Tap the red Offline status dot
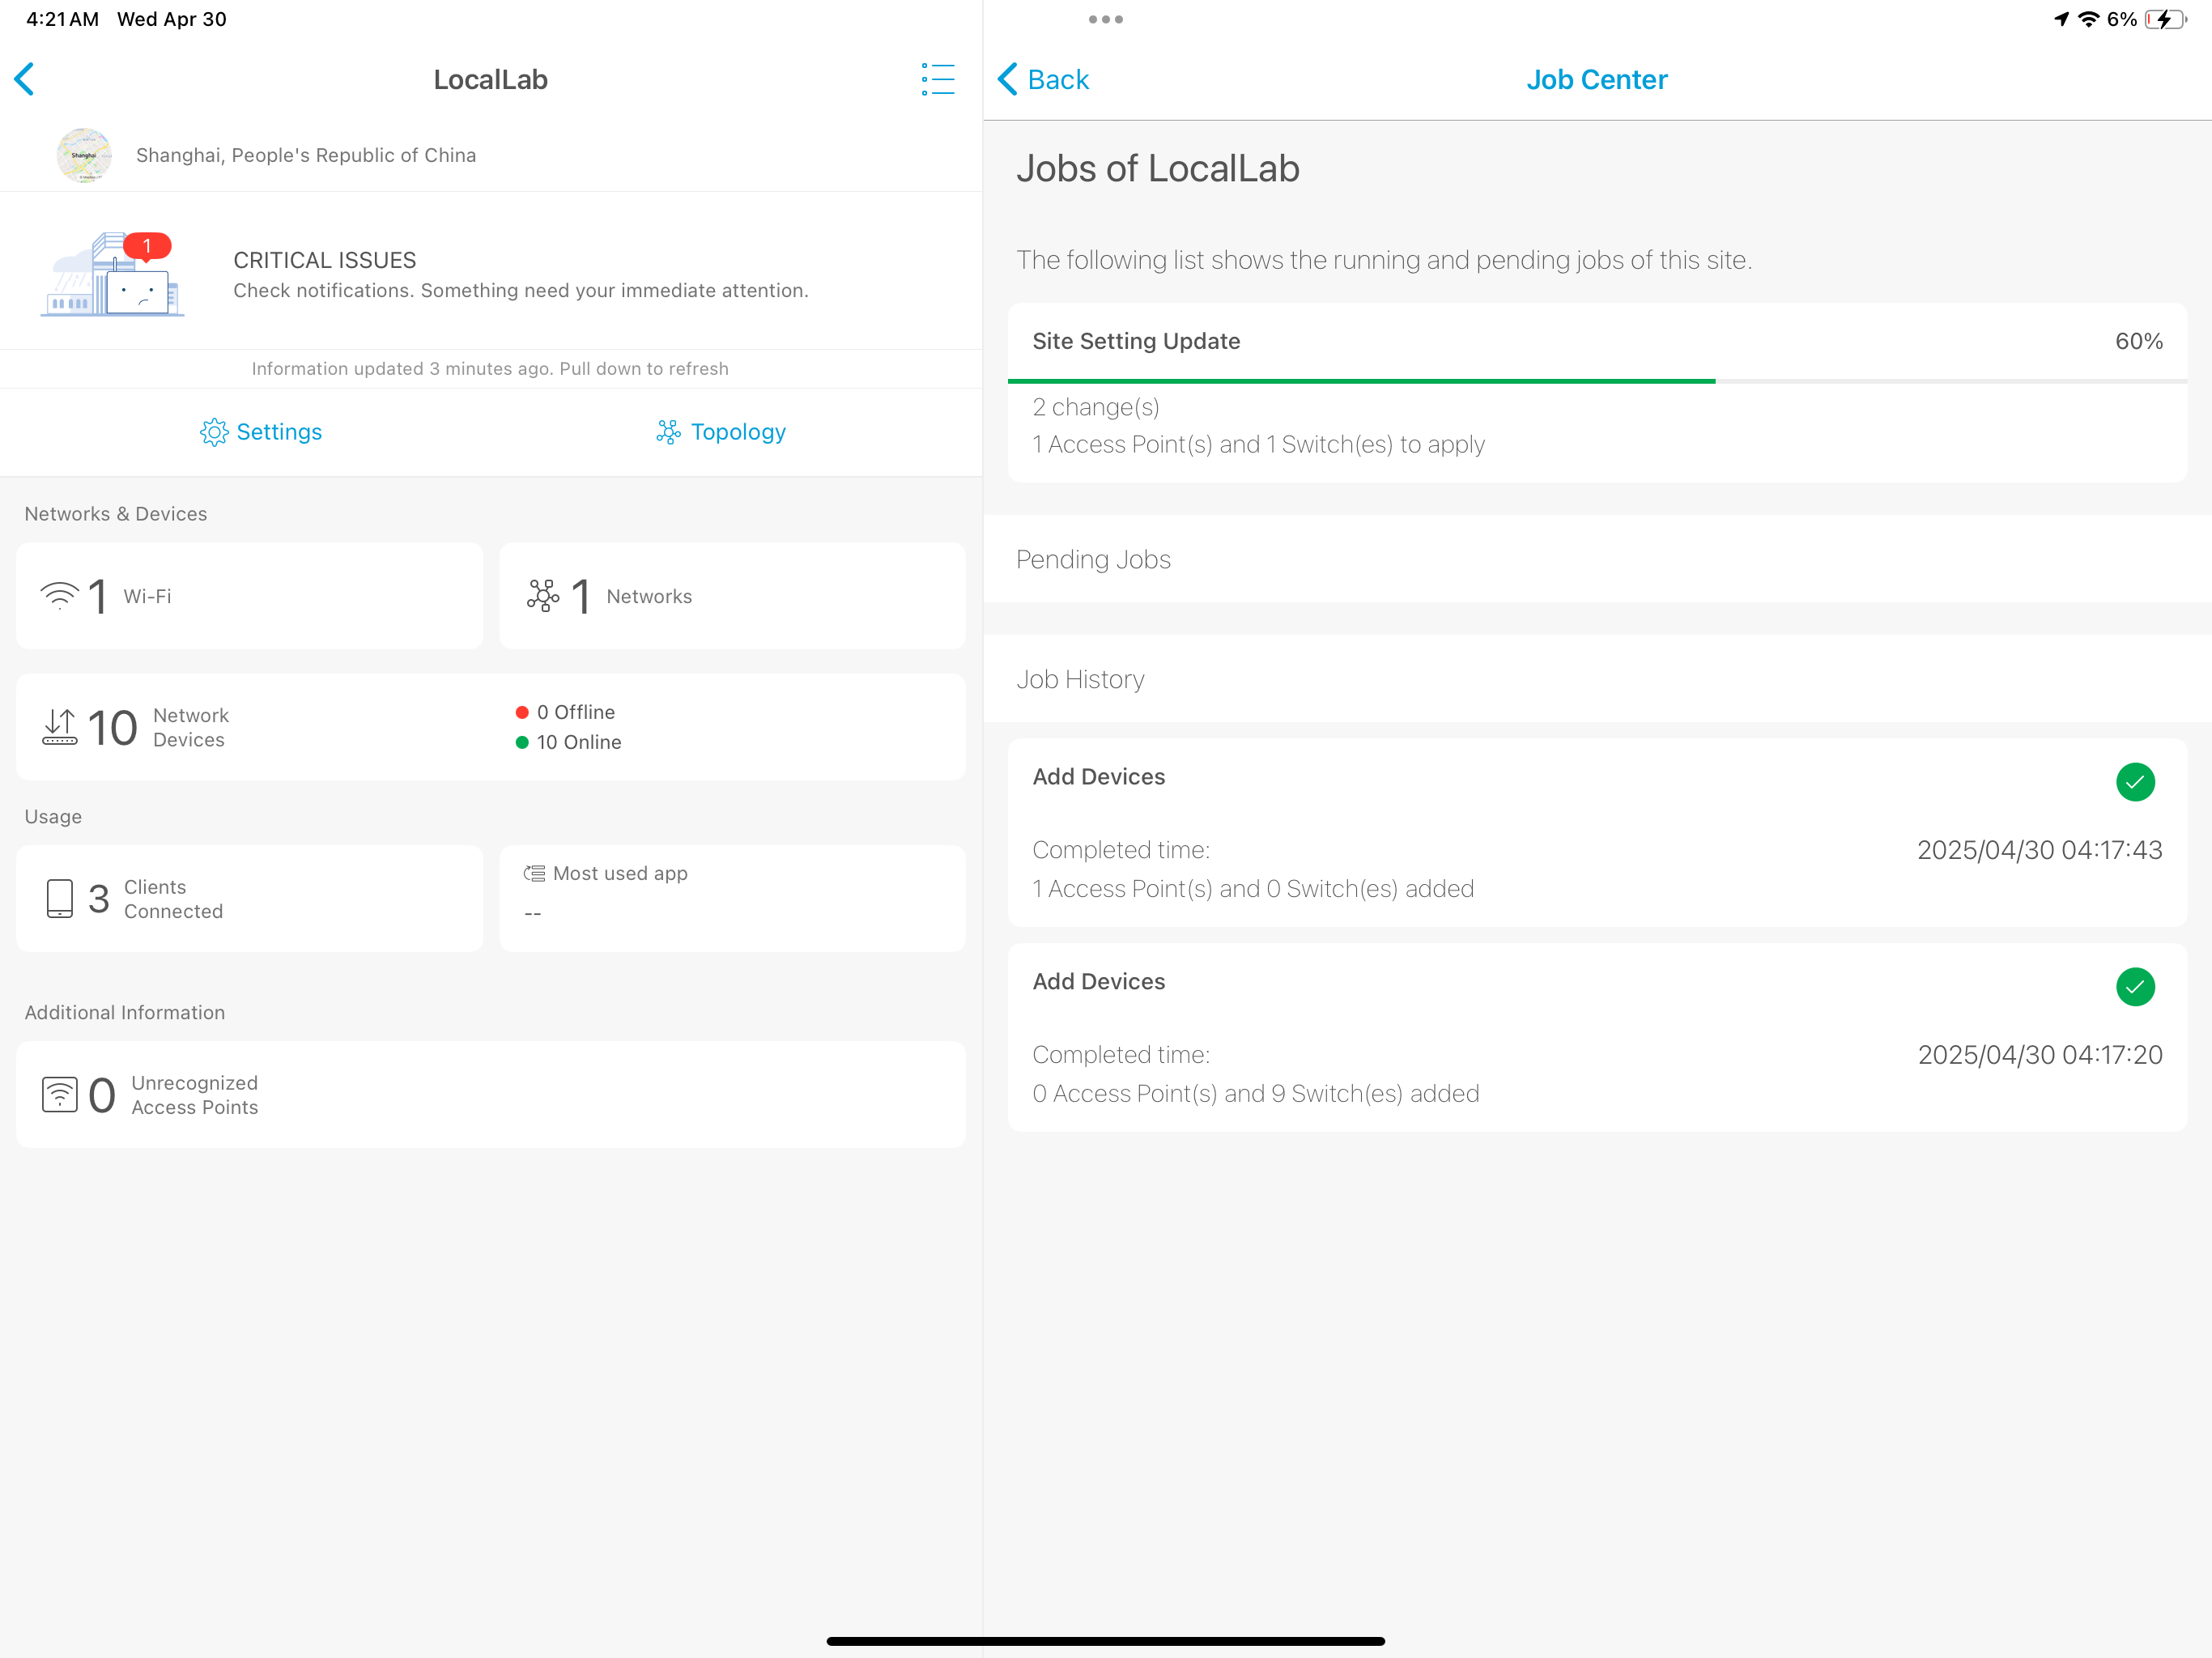Viewport: 2212px width, 1658px height. click(522, 712)
